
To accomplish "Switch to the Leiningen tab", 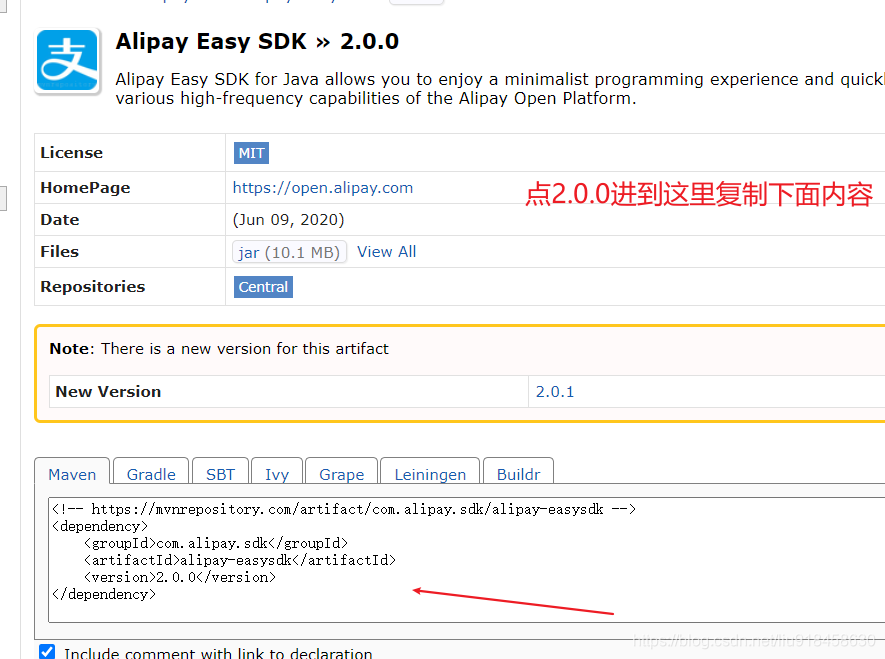I will tap(430, 472).
